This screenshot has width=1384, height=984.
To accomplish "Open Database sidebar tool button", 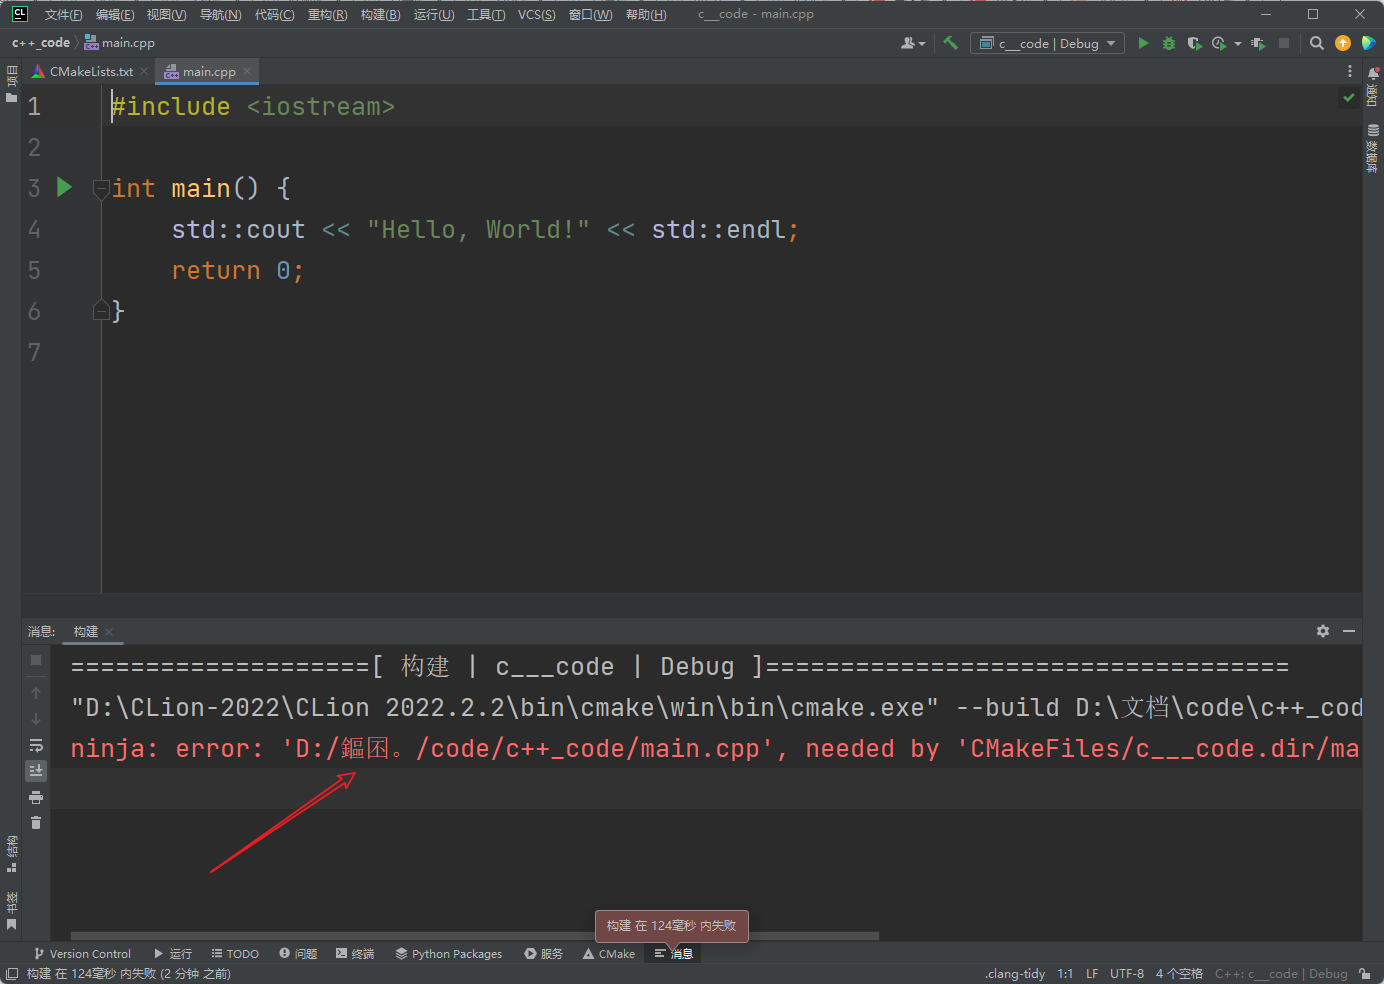I will coord(1373,148).
